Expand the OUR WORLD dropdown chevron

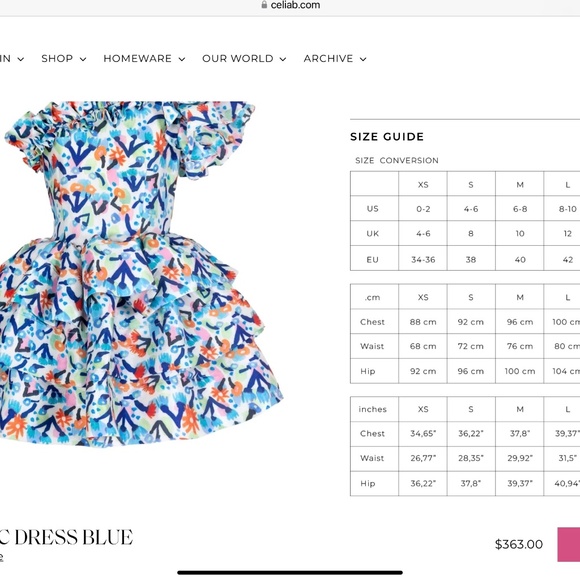283,59
